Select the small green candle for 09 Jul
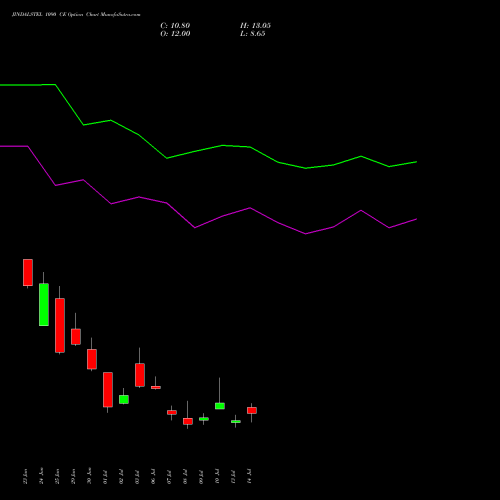500x500 pixels. click(204, 419)
